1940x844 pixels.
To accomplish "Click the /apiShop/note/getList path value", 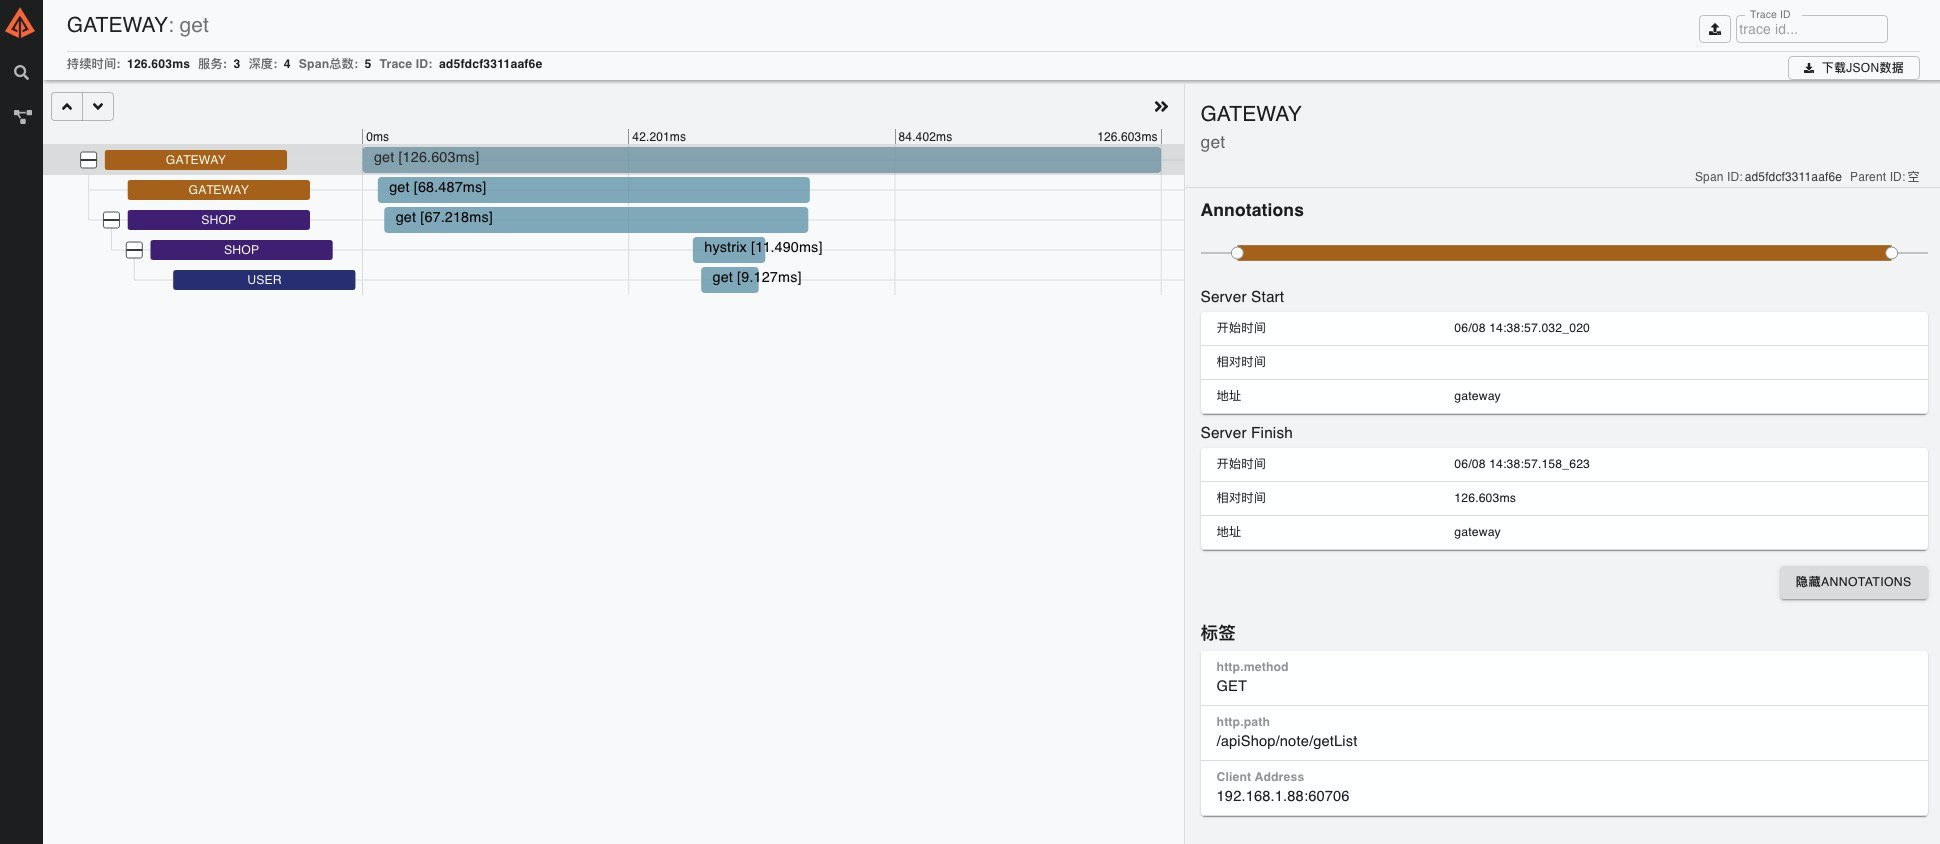I will coord(1286,741).
